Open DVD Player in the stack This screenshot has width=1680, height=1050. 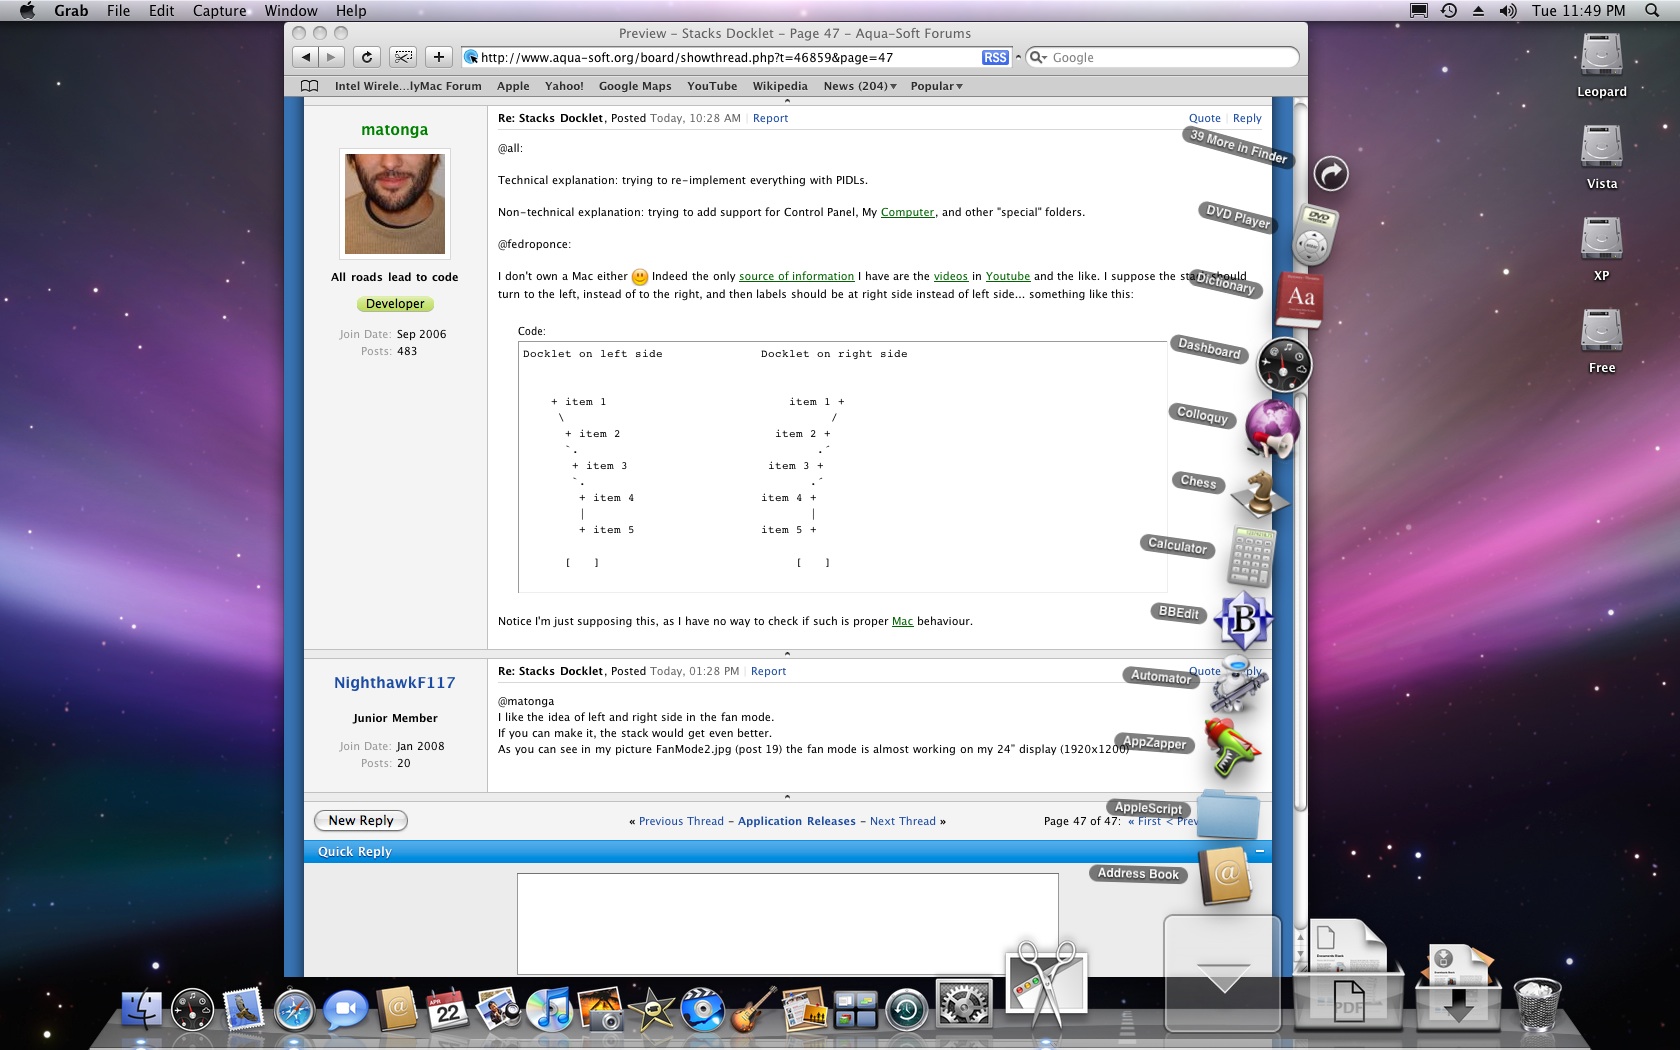pos(1316,234)
